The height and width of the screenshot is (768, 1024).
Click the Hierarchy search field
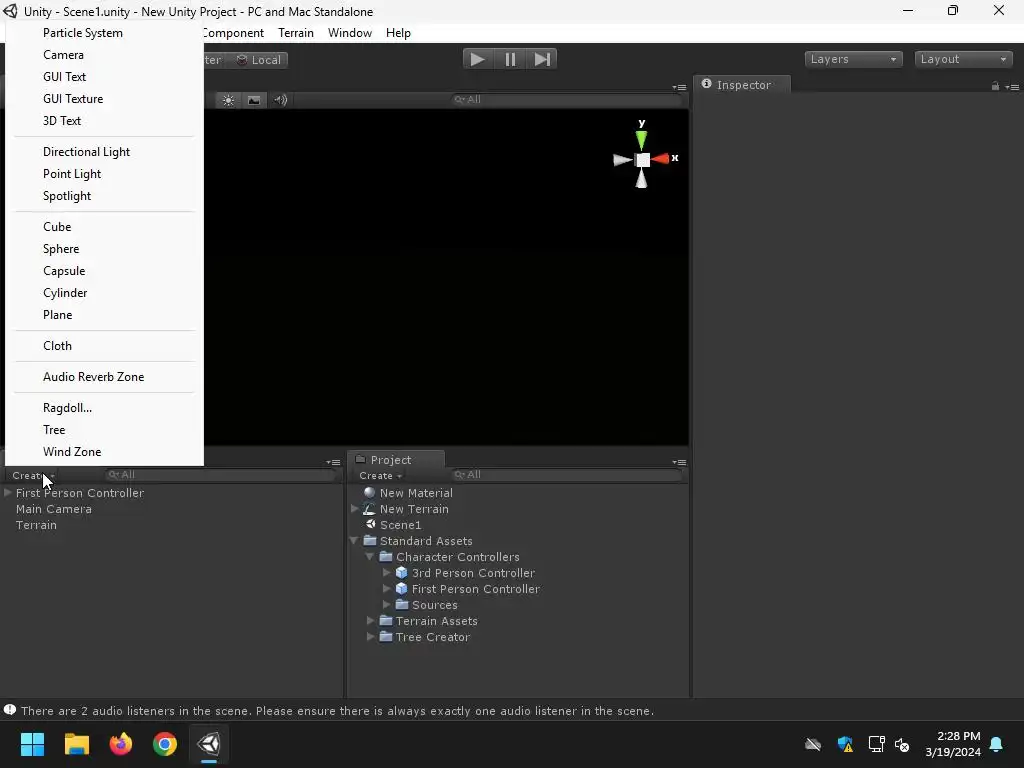(221, 475)
